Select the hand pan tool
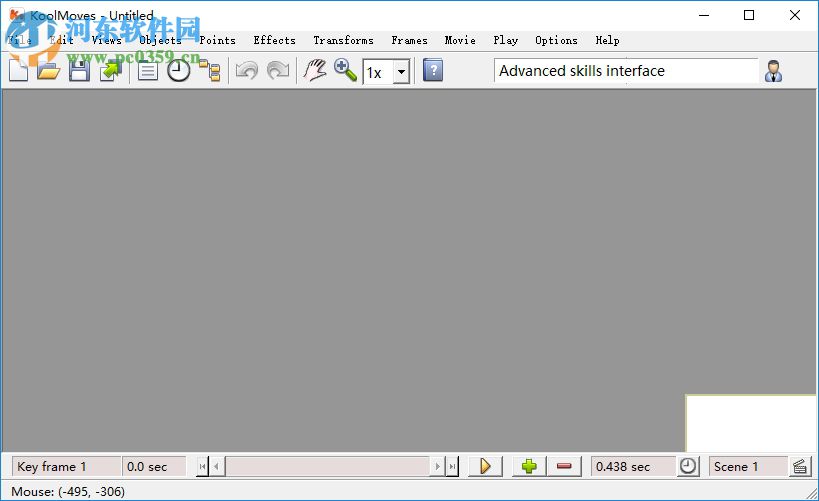 pos(315,71)
